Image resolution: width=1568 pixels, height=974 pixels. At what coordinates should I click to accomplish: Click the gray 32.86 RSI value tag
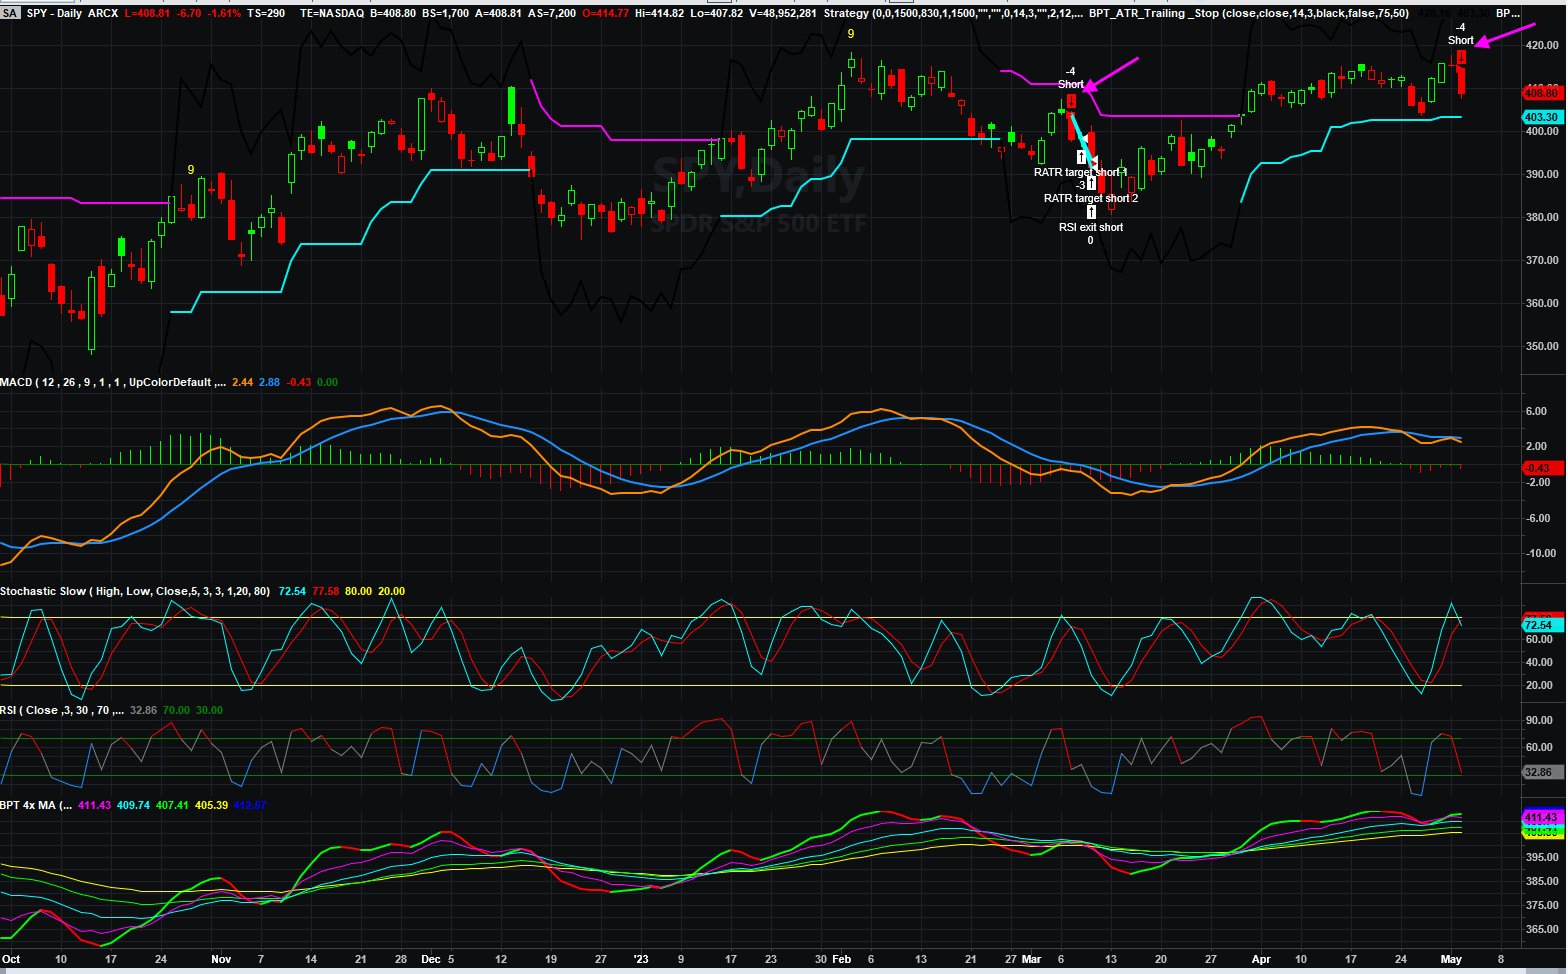[x=1541, y=772]
